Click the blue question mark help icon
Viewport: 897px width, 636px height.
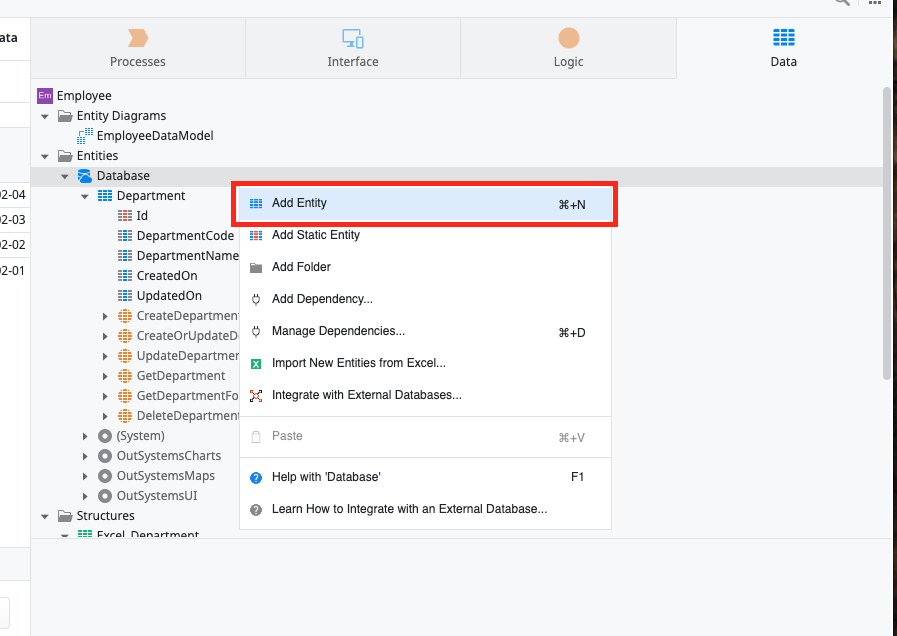(x=256, y=478)
